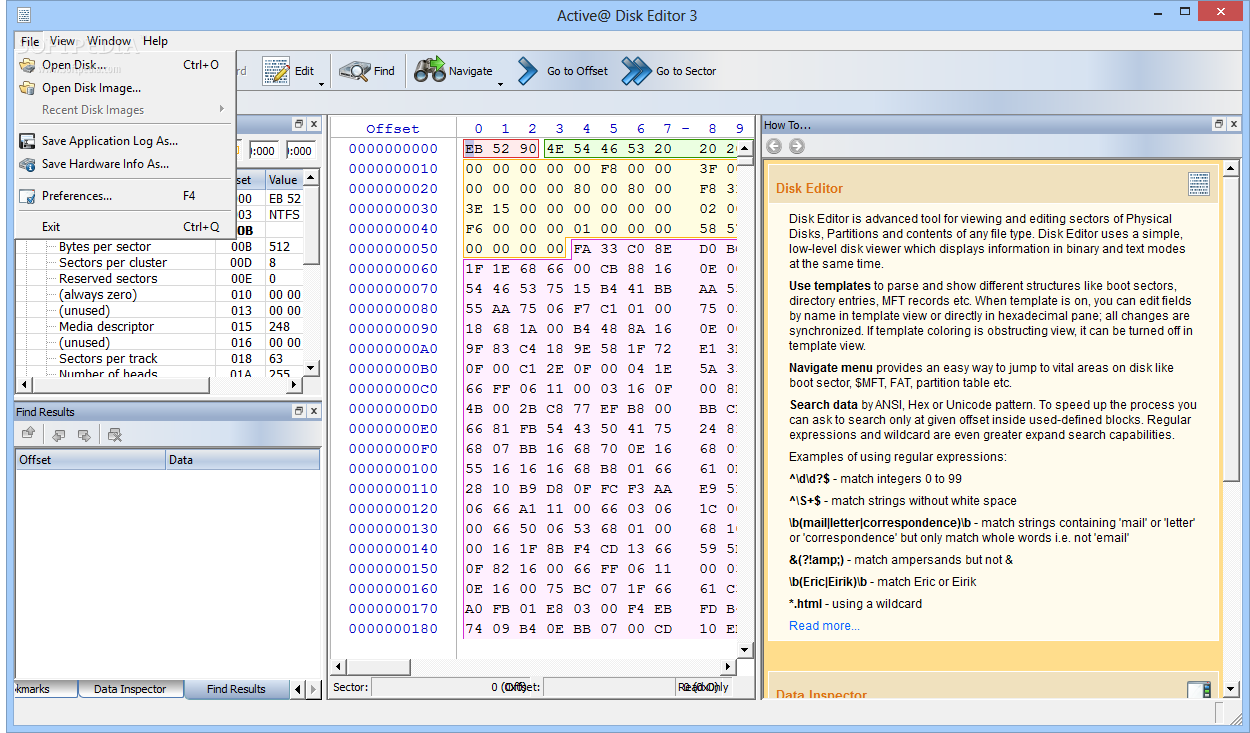Click the Preferences icon in File menu

27,196
